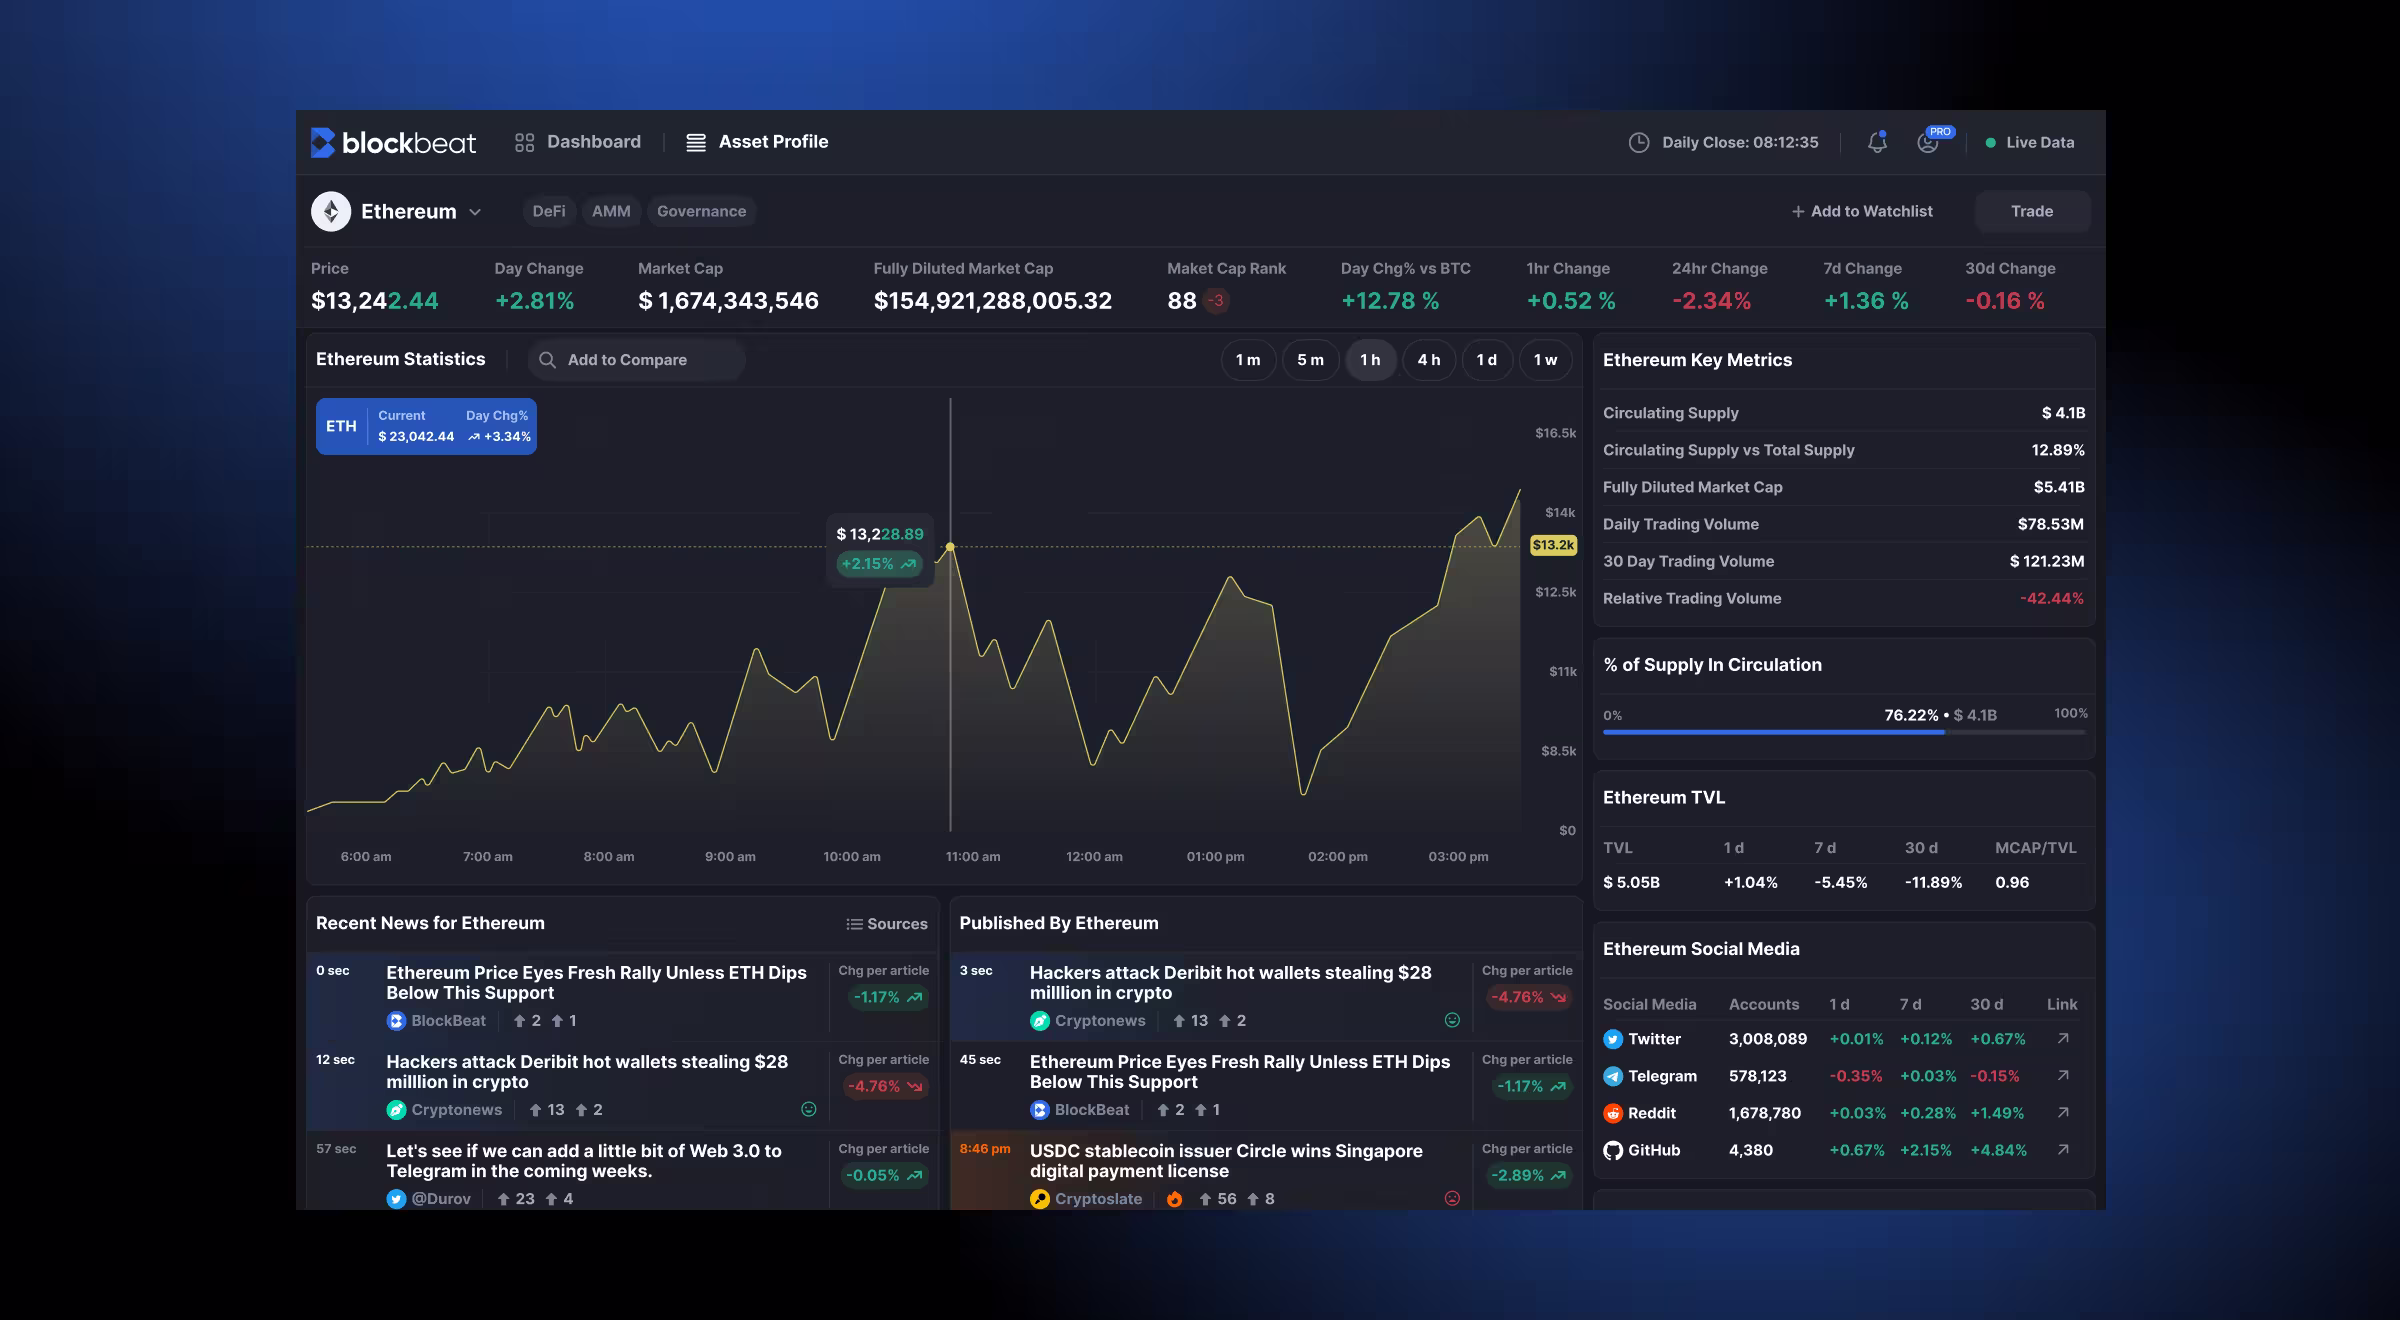The image size is (2400, 1320).
Task: Select the 1 w timeframe option
Action: (x=1545, y=360)
